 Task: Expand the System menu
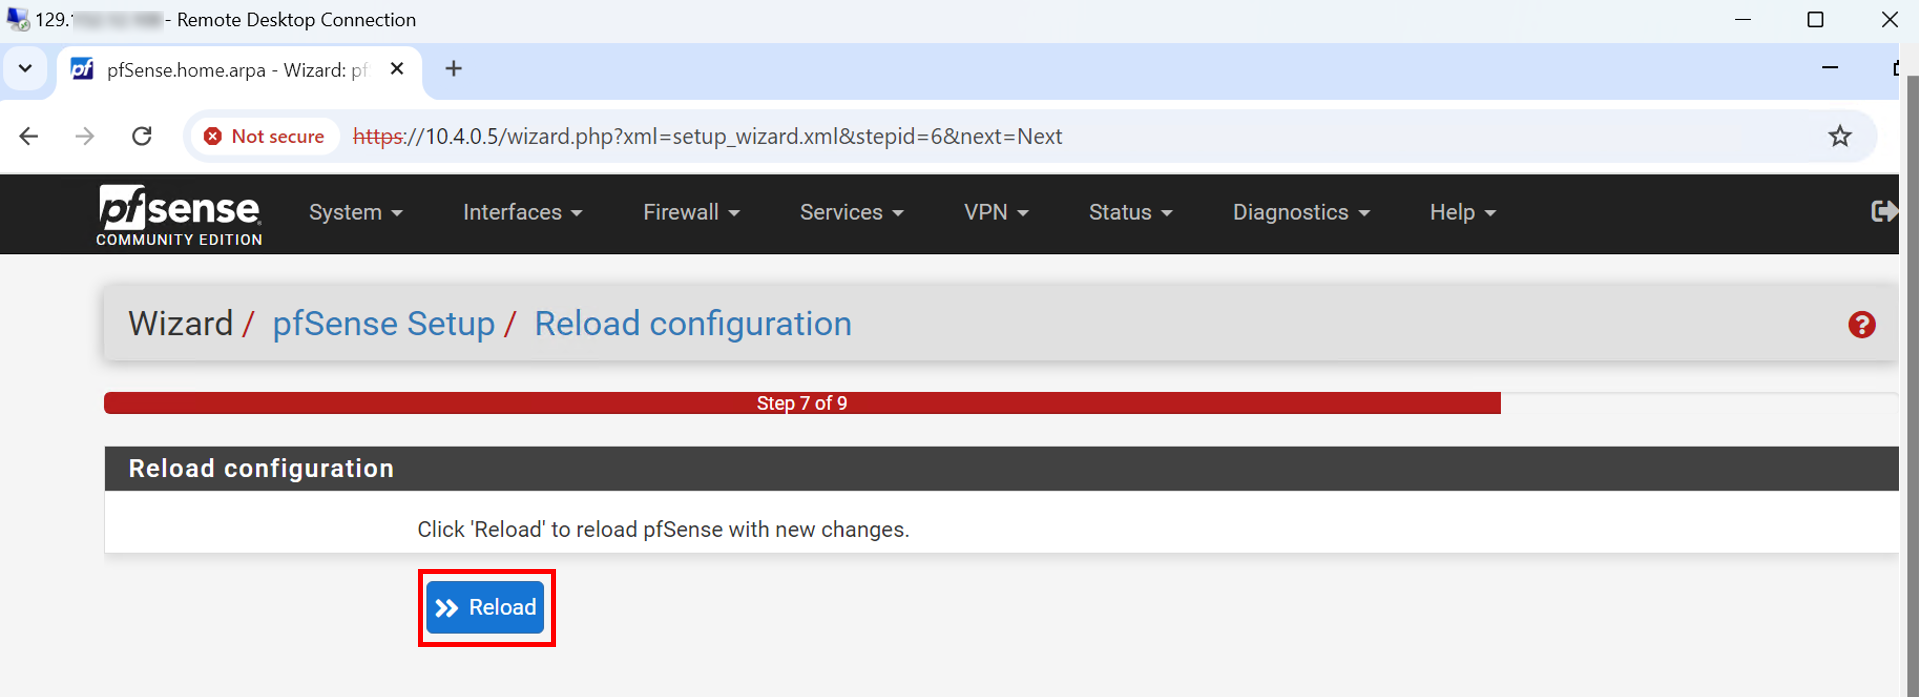click(356, 212)
